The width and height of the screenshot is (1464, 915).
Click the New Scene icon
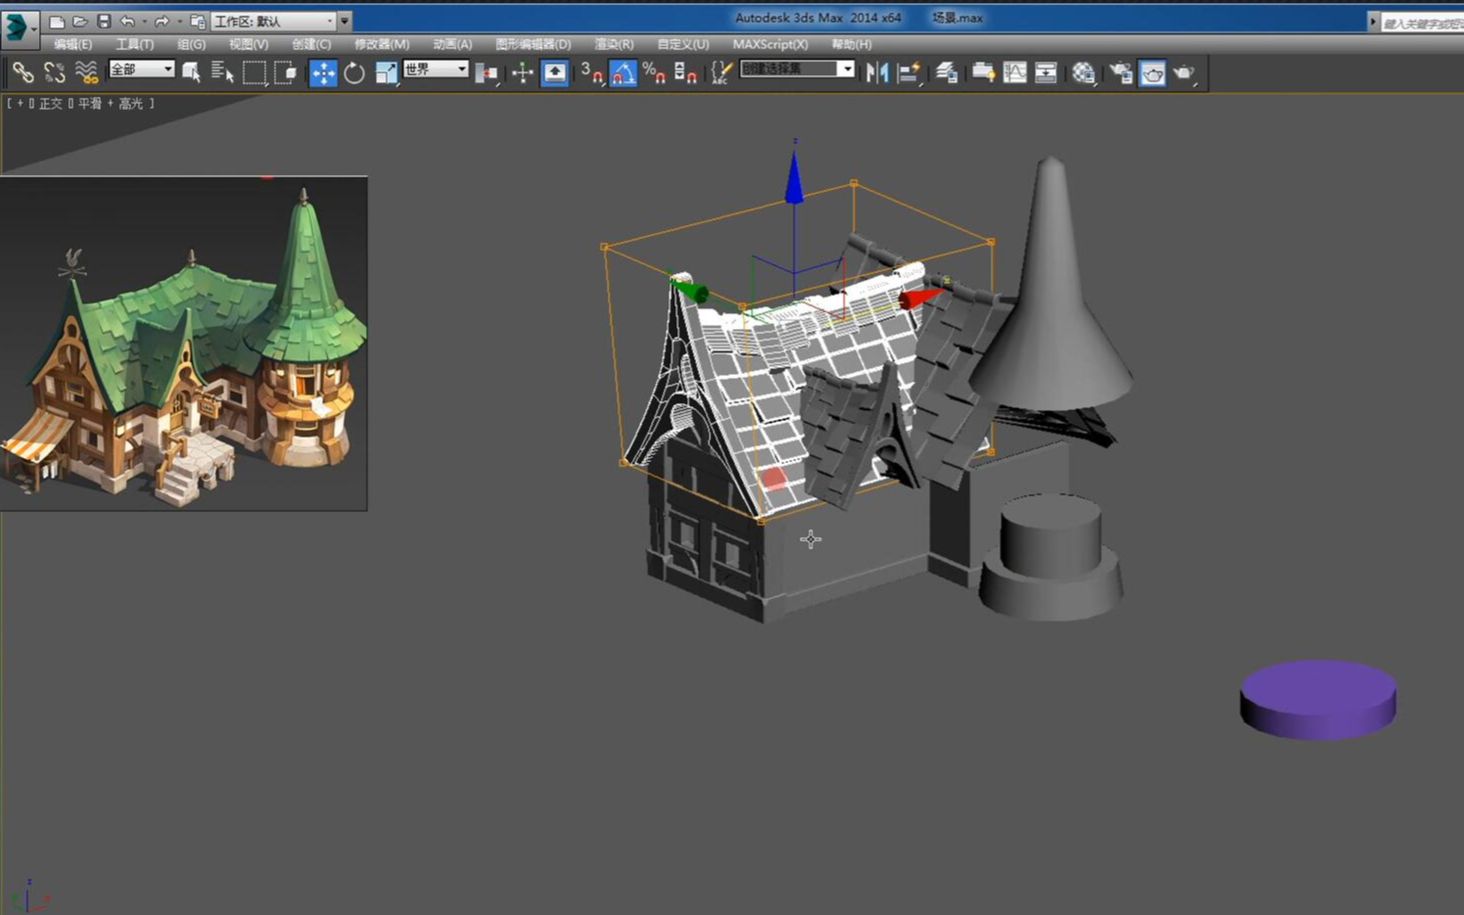pyautogui.click(x=56, y=21)
